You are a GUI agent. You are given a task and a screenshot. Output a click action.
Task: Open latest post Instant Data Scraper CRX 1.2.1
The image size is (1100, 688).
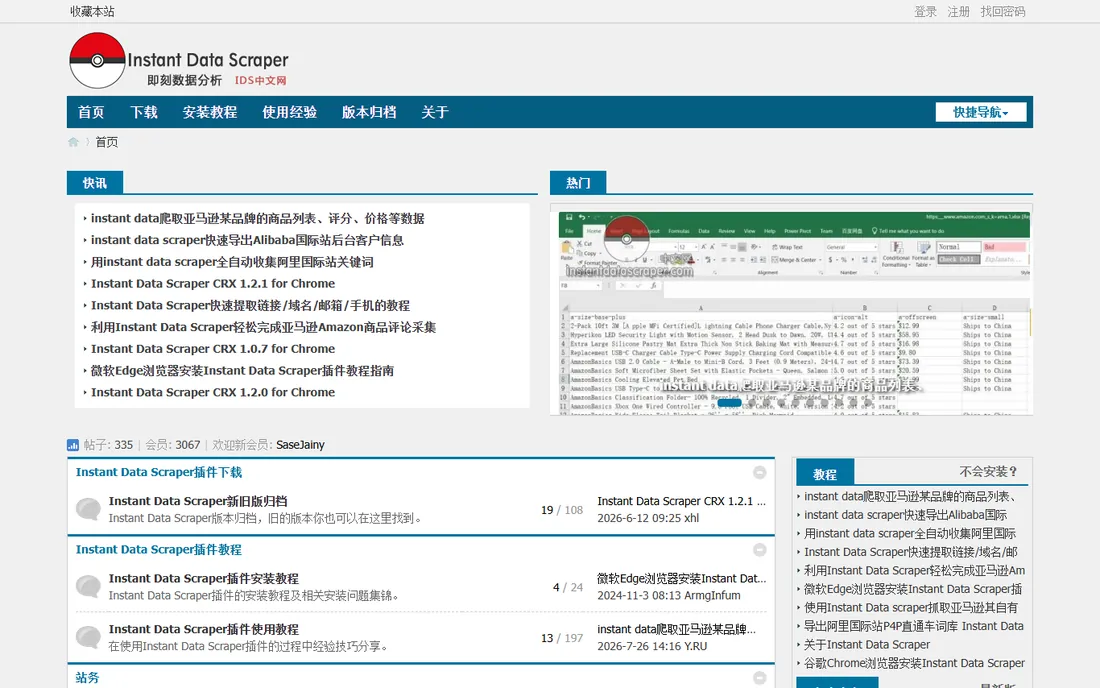681,501
